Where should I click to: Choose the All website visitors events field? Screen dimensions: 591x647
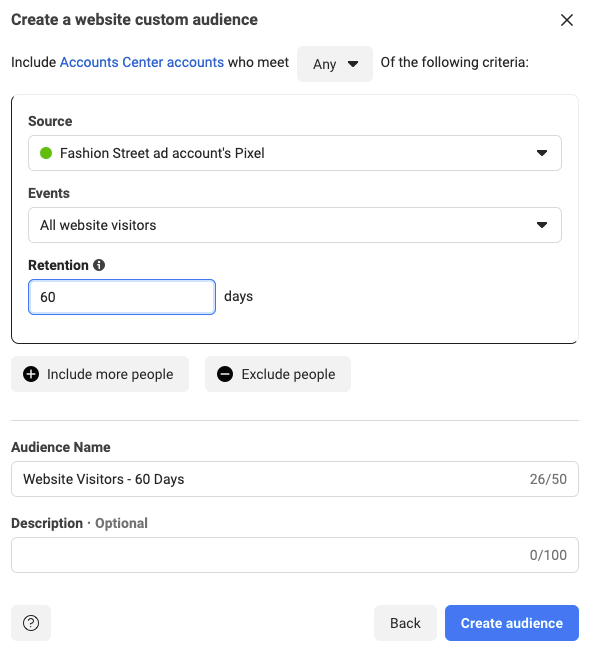(295, 225)
